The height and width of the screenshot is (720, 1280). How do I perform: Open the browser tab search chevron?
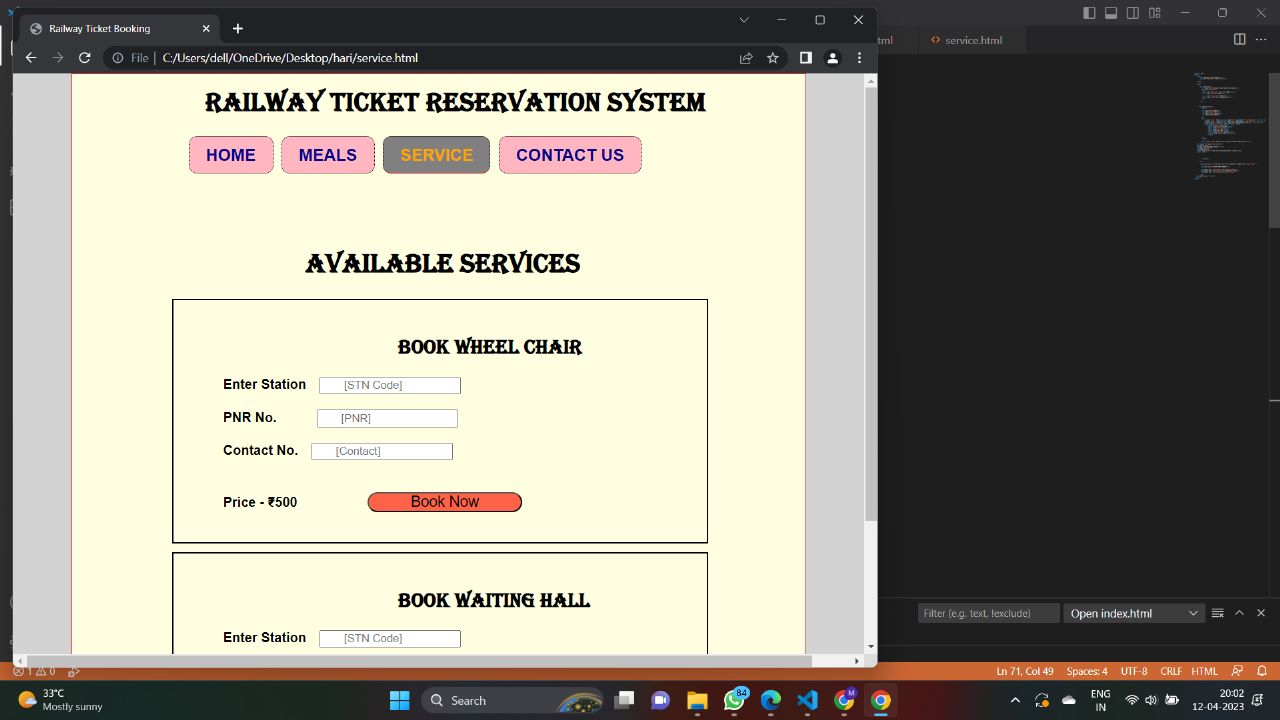pos(743,20)
